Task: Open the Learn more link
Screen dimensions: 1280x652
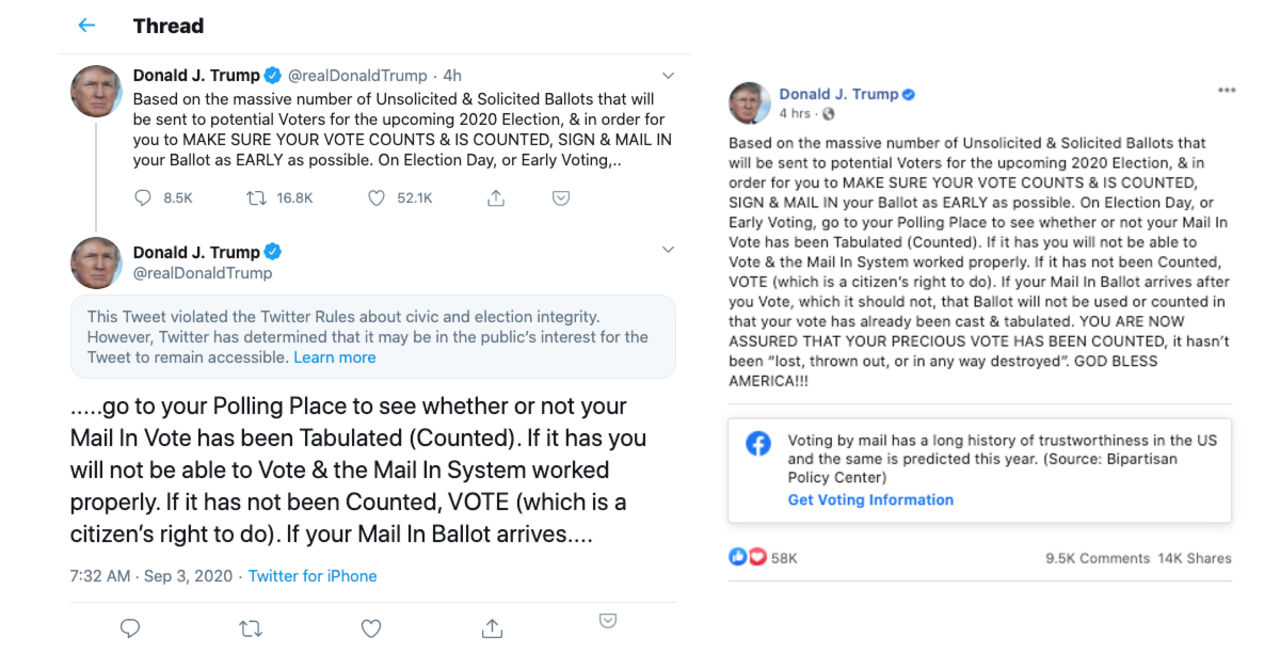Action: click(x=335, y=356)
